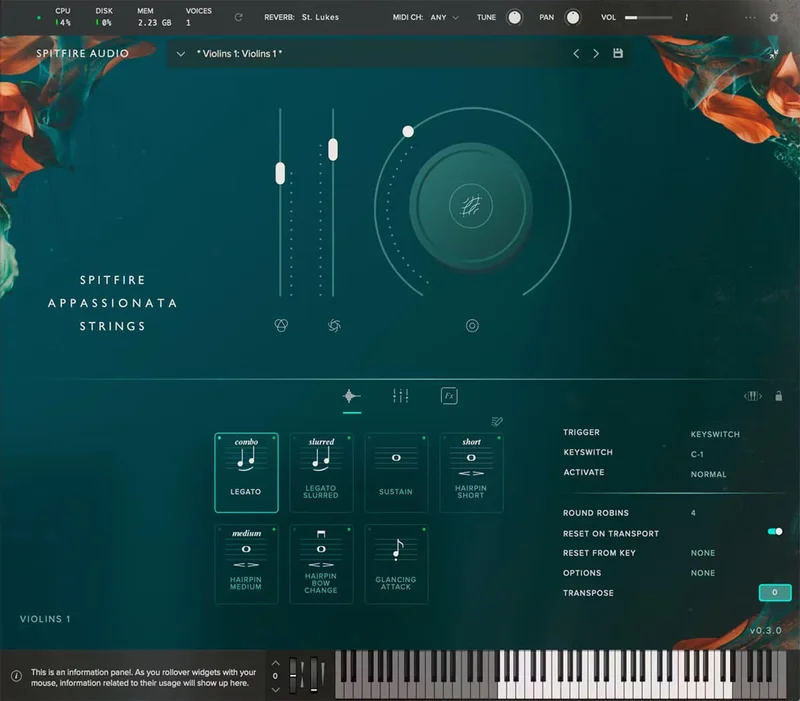Screen dimensions: 800x701
Task: Click the Voices 1 readout
Action: click(198, 17)
